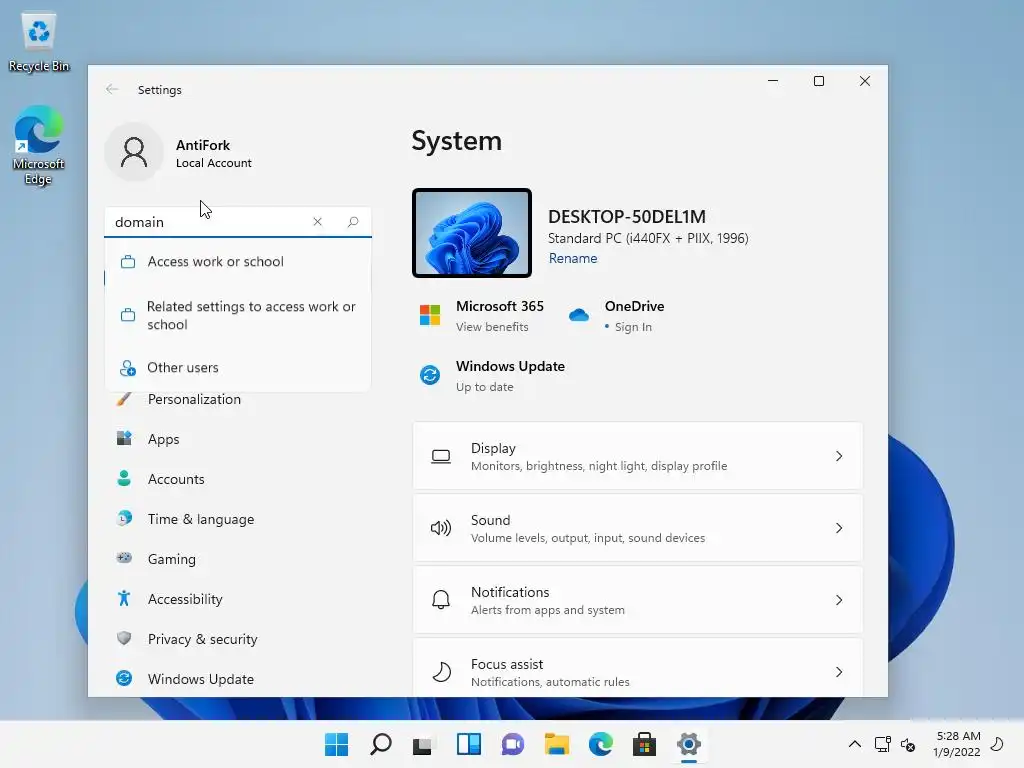Click OneDrive Sign In
The width and height of the screenshot is (1024, 768).
(633, 327)
